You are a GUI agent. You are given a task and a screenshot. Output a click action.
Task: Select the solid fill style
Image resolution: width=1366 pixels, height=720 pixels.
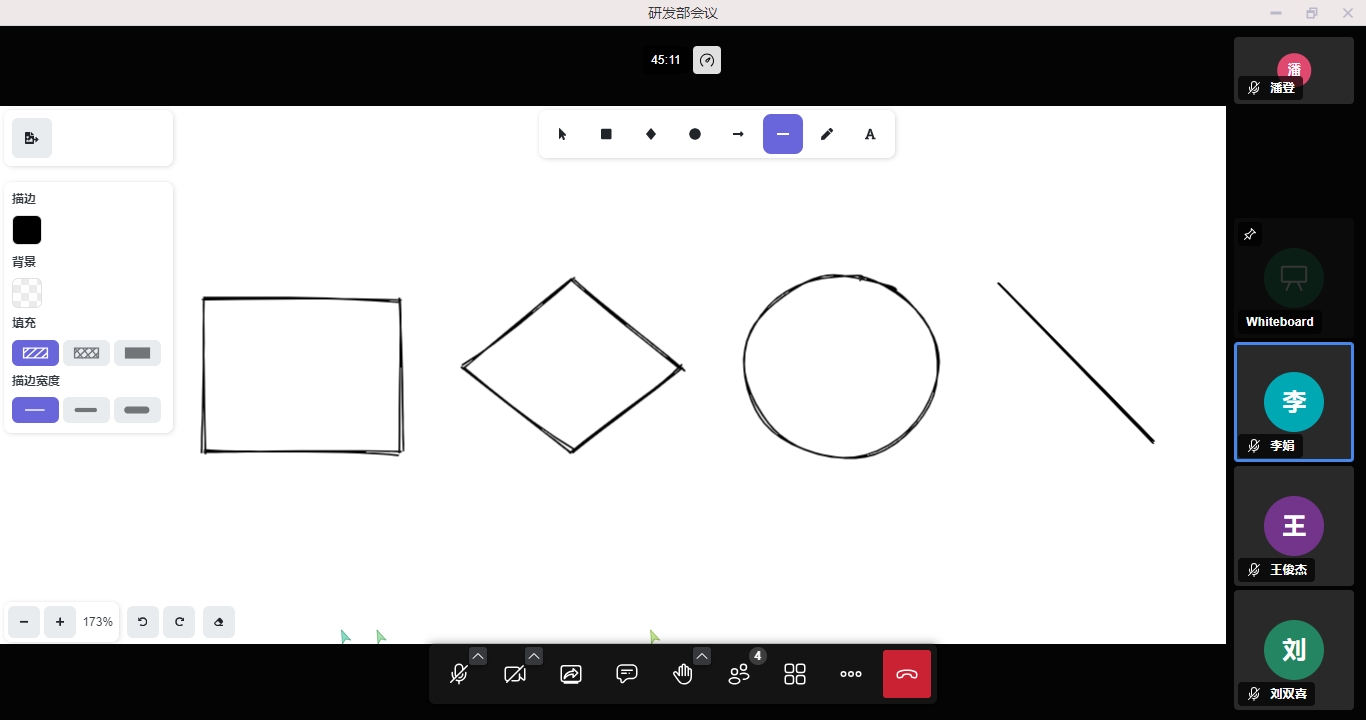tap(137, 353)
